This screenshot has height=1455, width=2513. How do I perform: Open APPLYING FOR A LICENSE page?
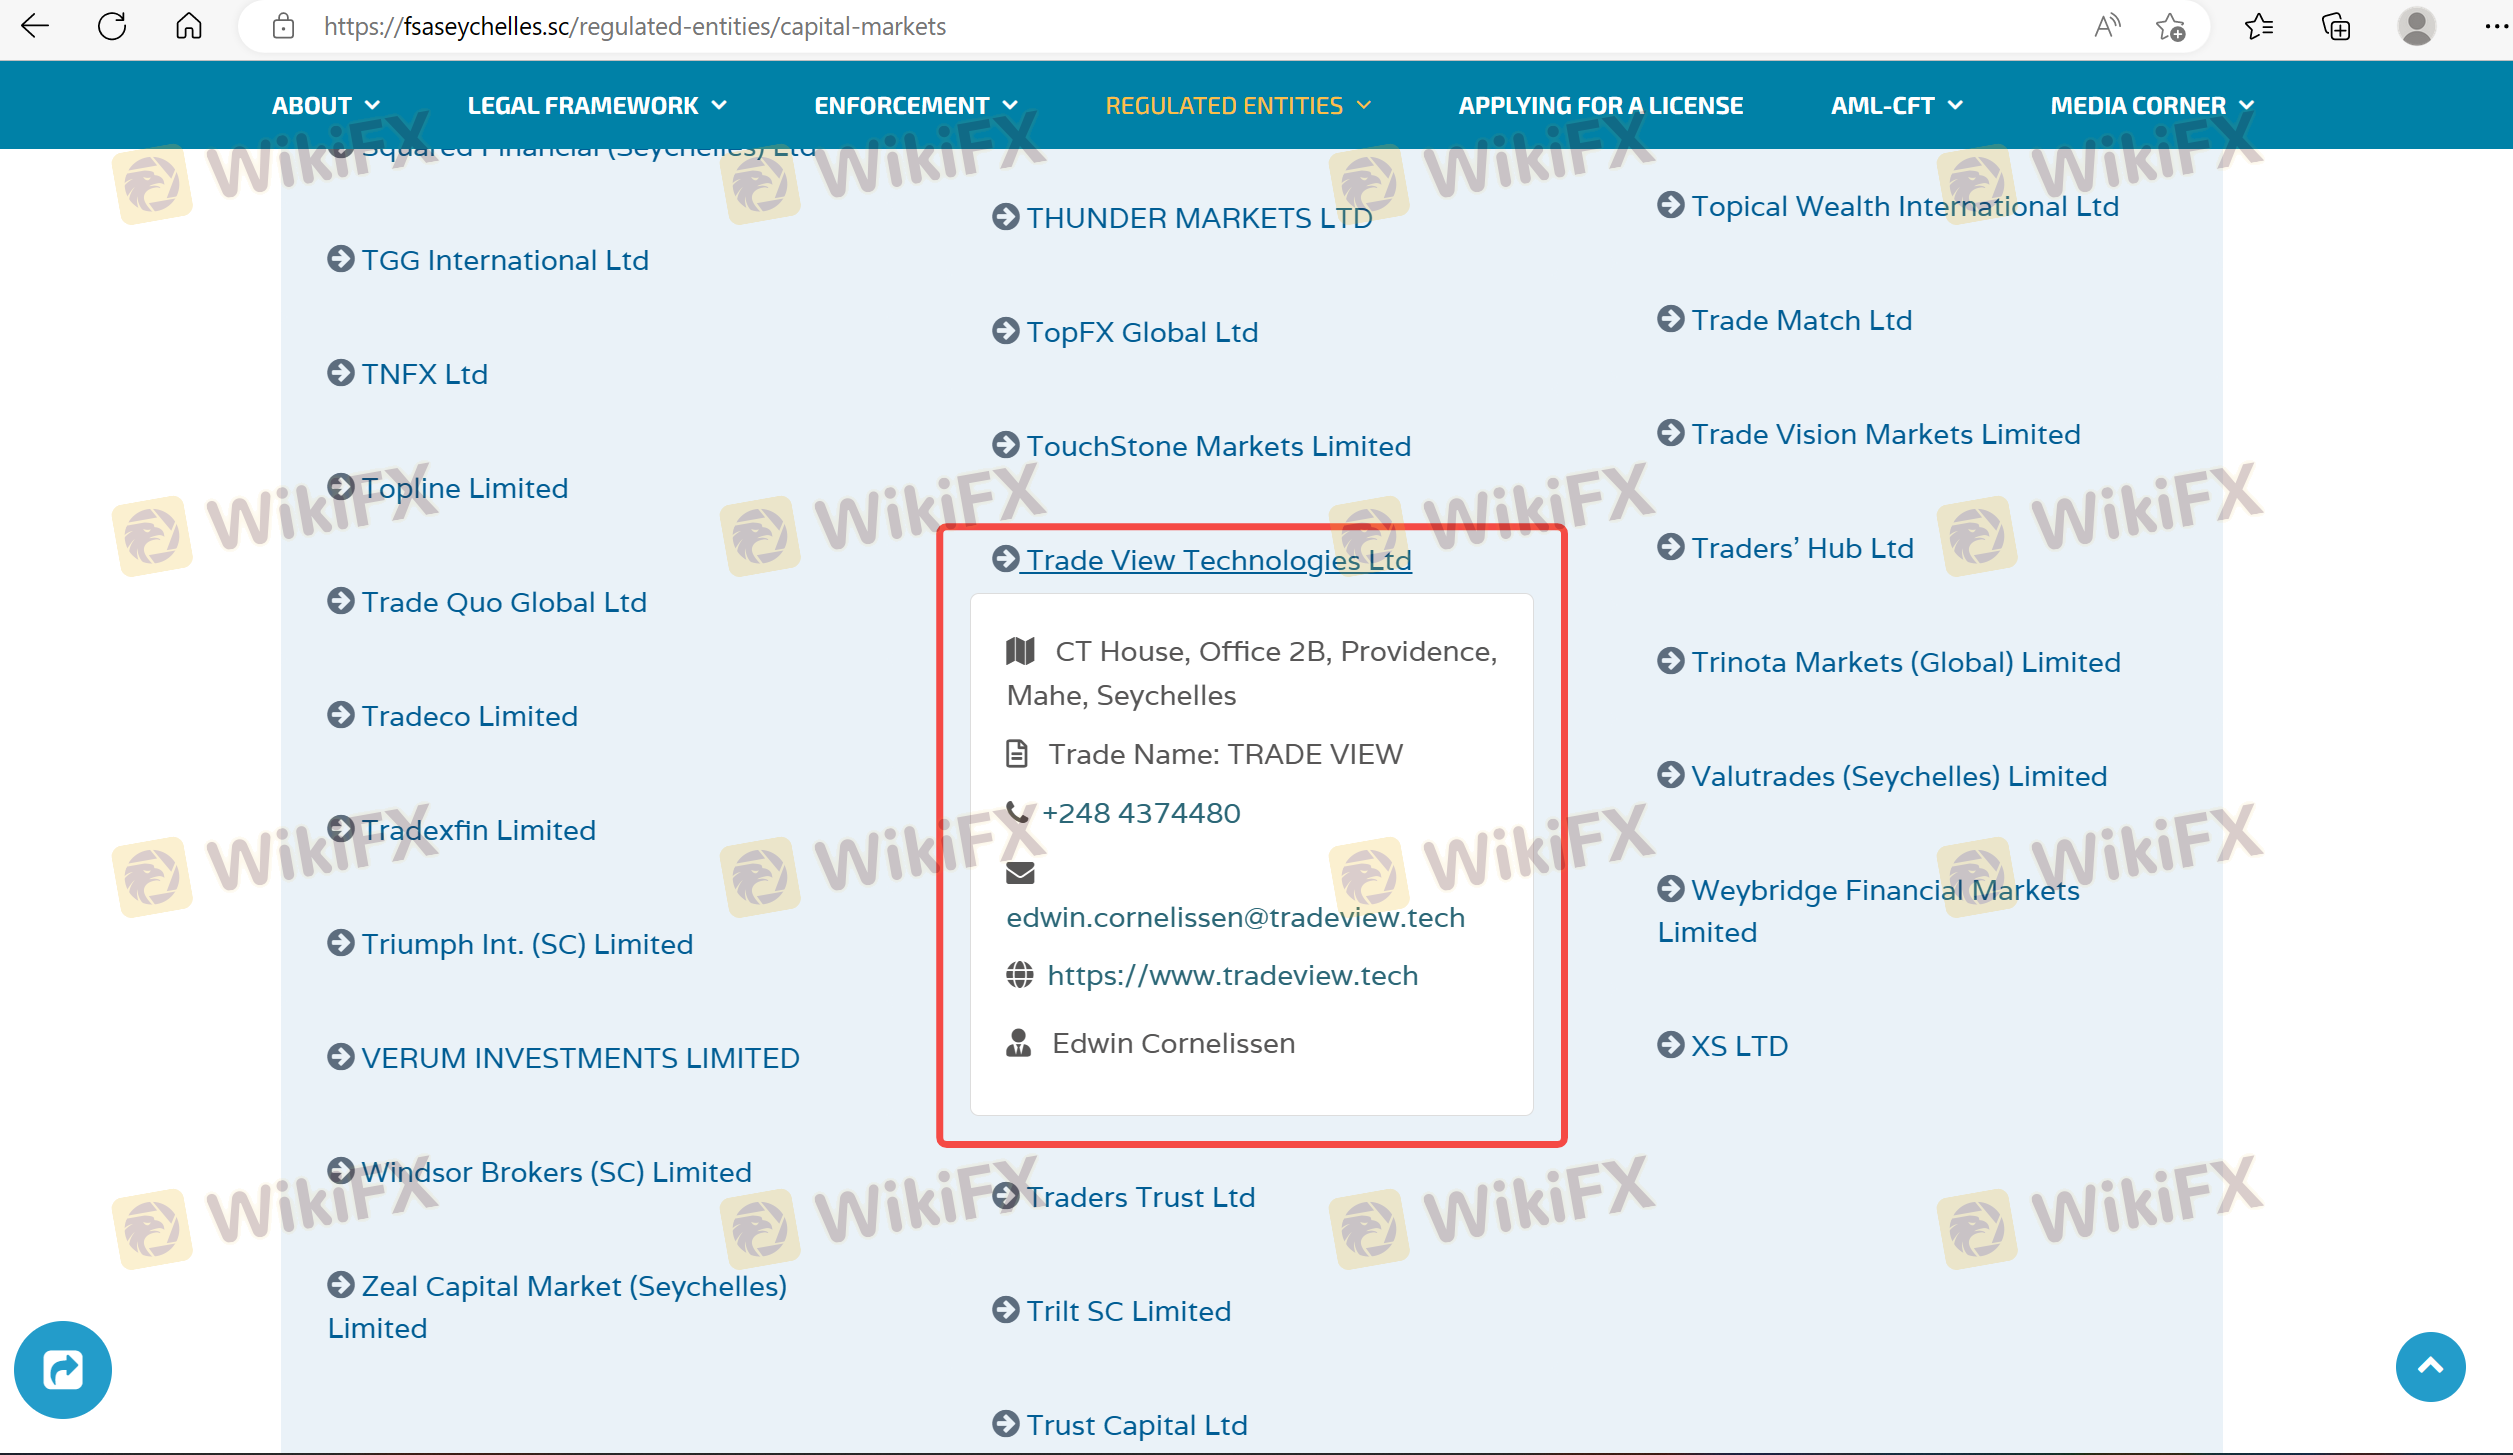point(1600,105)
